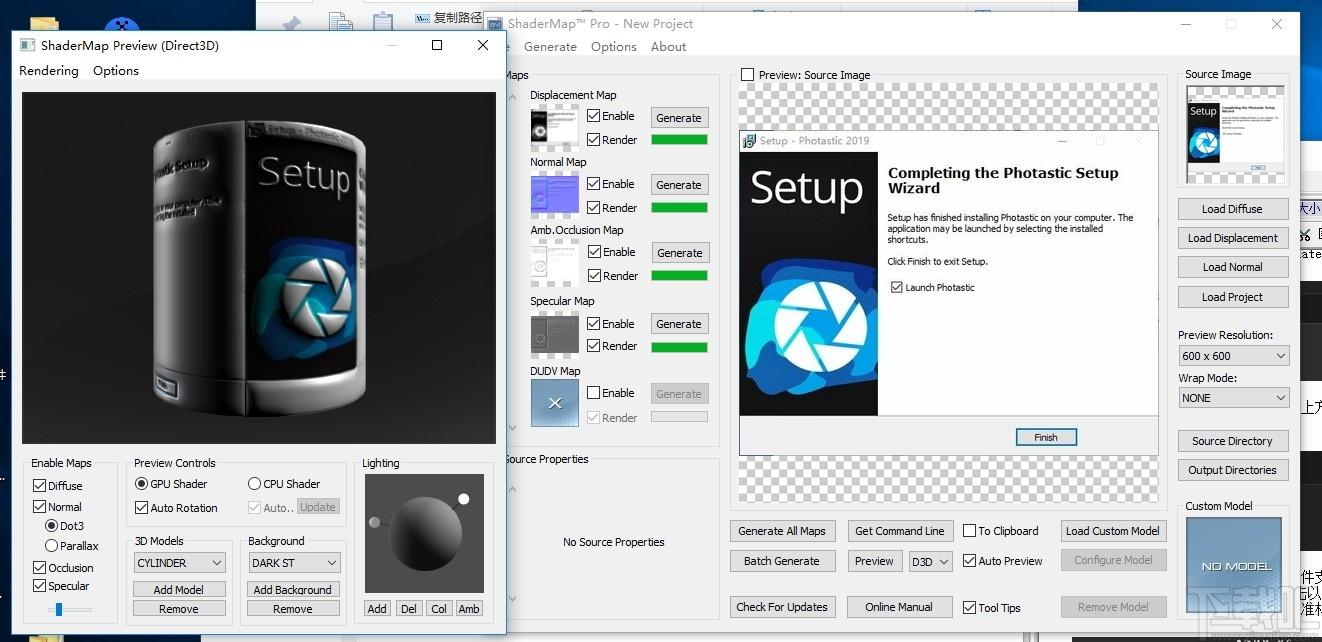Toggle the To Clipboard checkbox
This screenshot has width=1322, height=642.
pyautogui.click(x=970, y=531)
